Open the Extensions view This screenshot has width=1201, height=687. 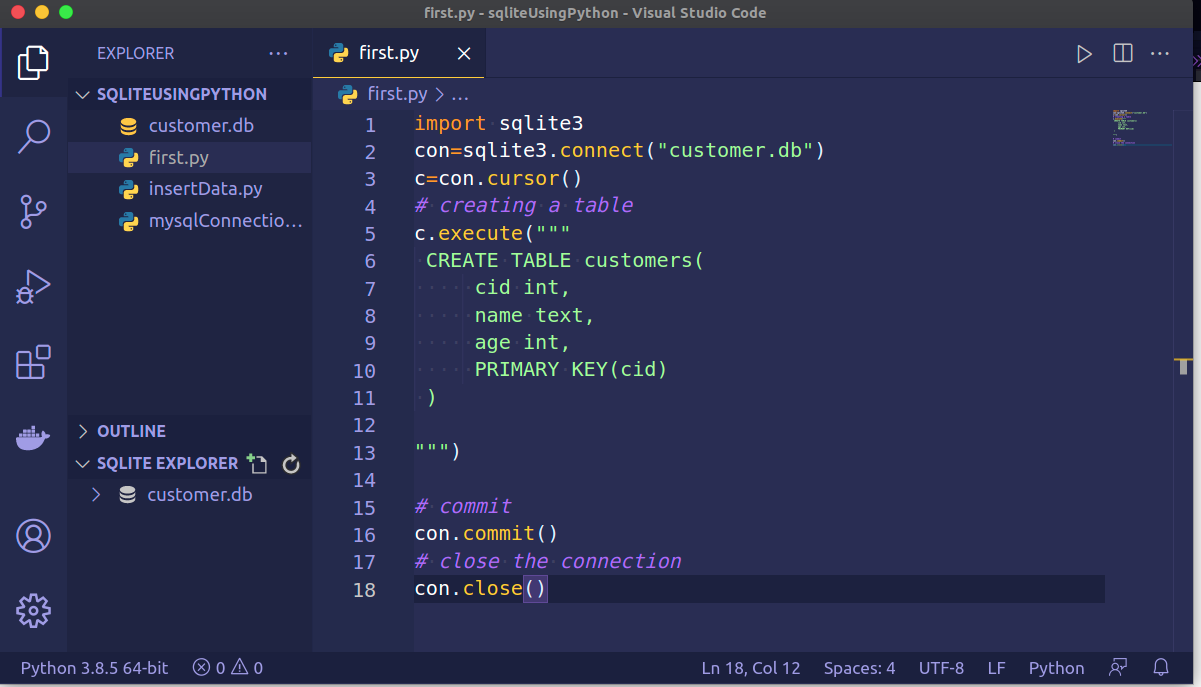33,362
